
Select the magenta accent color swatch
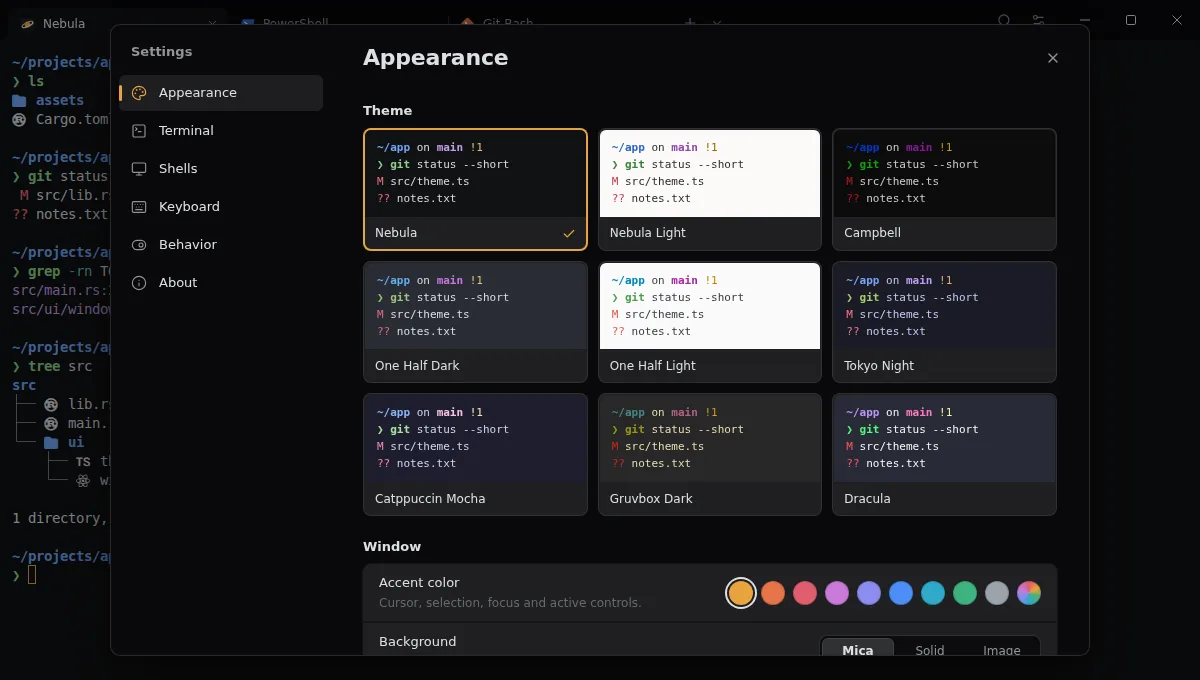tap(837, 593)
